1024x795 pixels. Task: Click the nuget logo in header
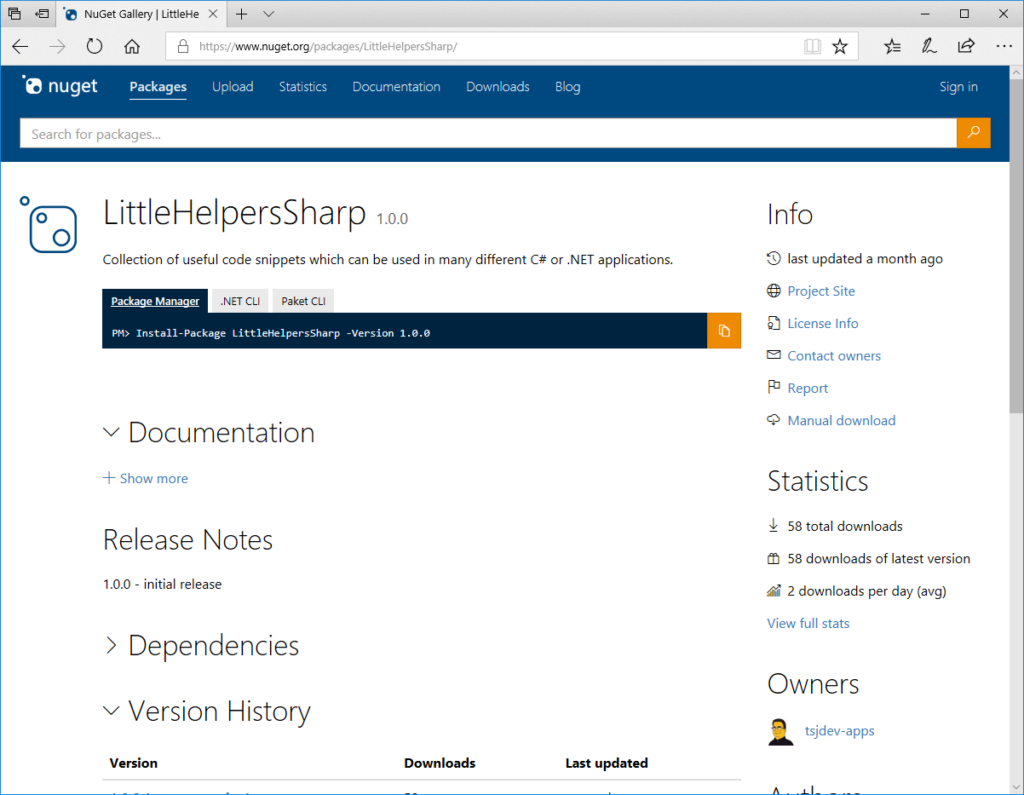tap(61, 87)
